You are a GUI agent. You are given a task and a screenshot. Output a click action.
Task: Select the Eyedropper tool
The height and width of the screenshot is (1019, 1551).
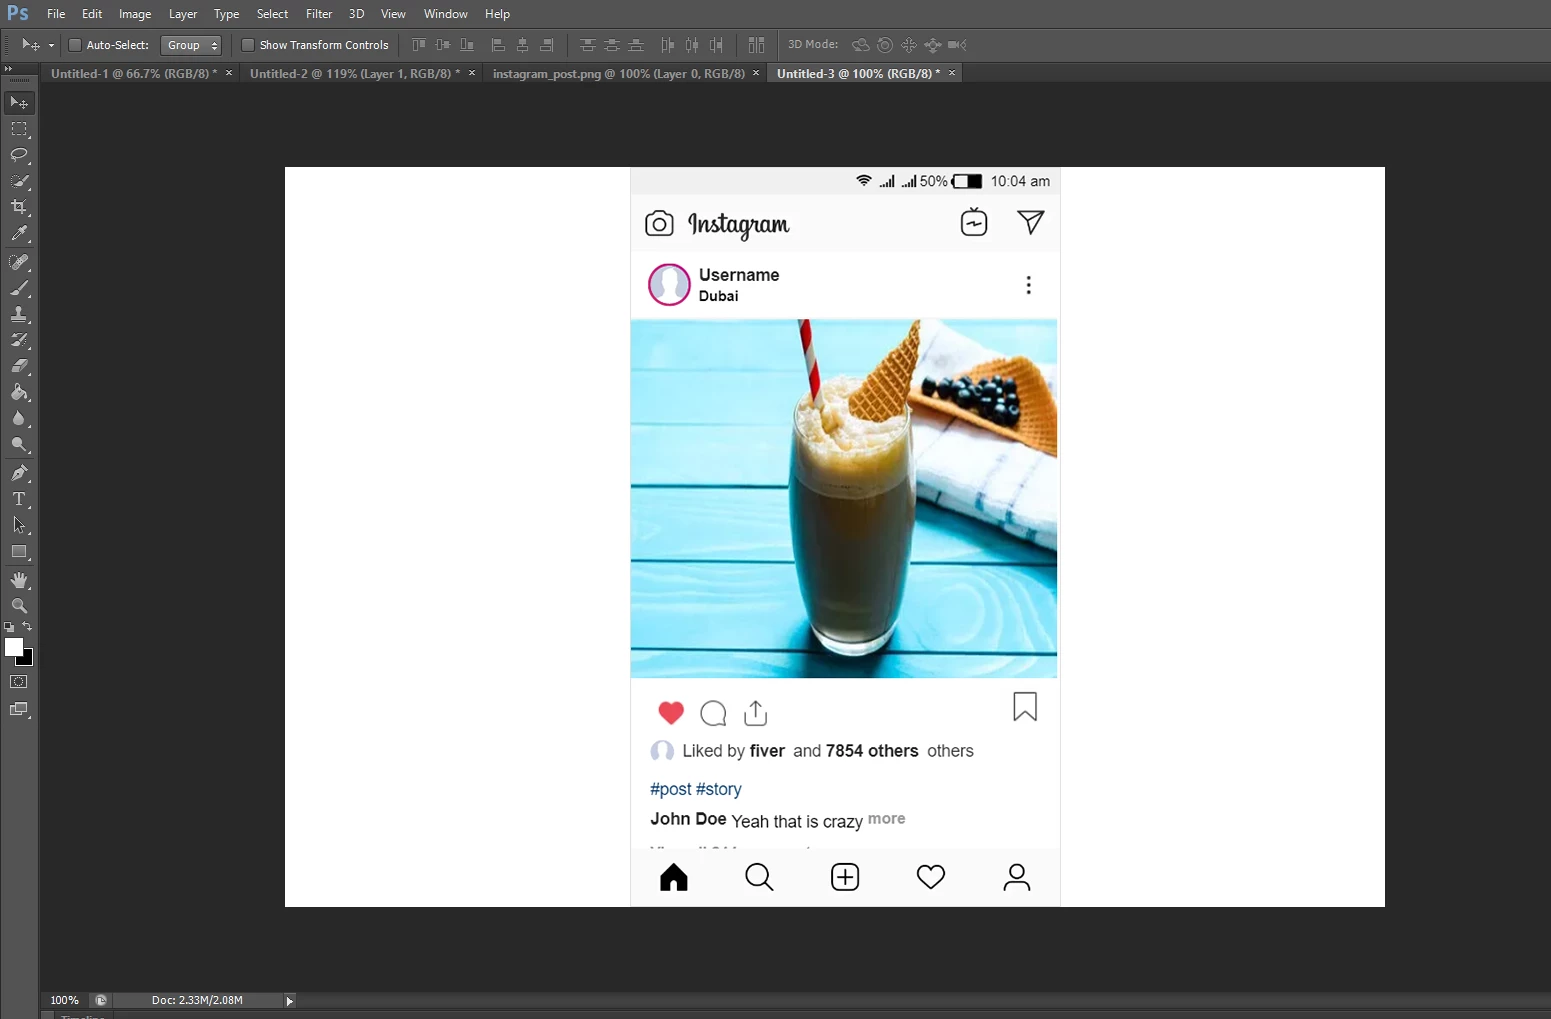click(19, 234)
